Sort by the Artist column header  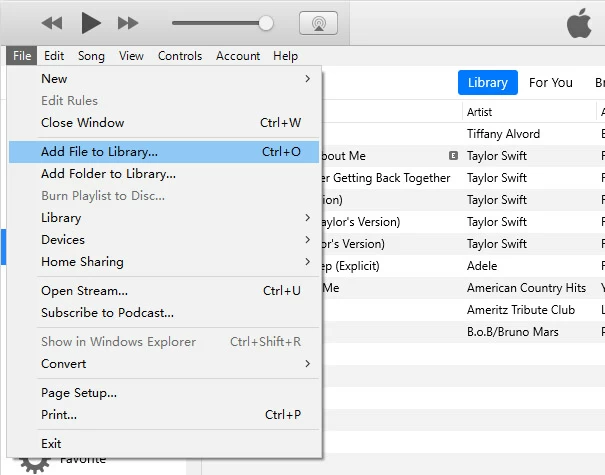529,112
